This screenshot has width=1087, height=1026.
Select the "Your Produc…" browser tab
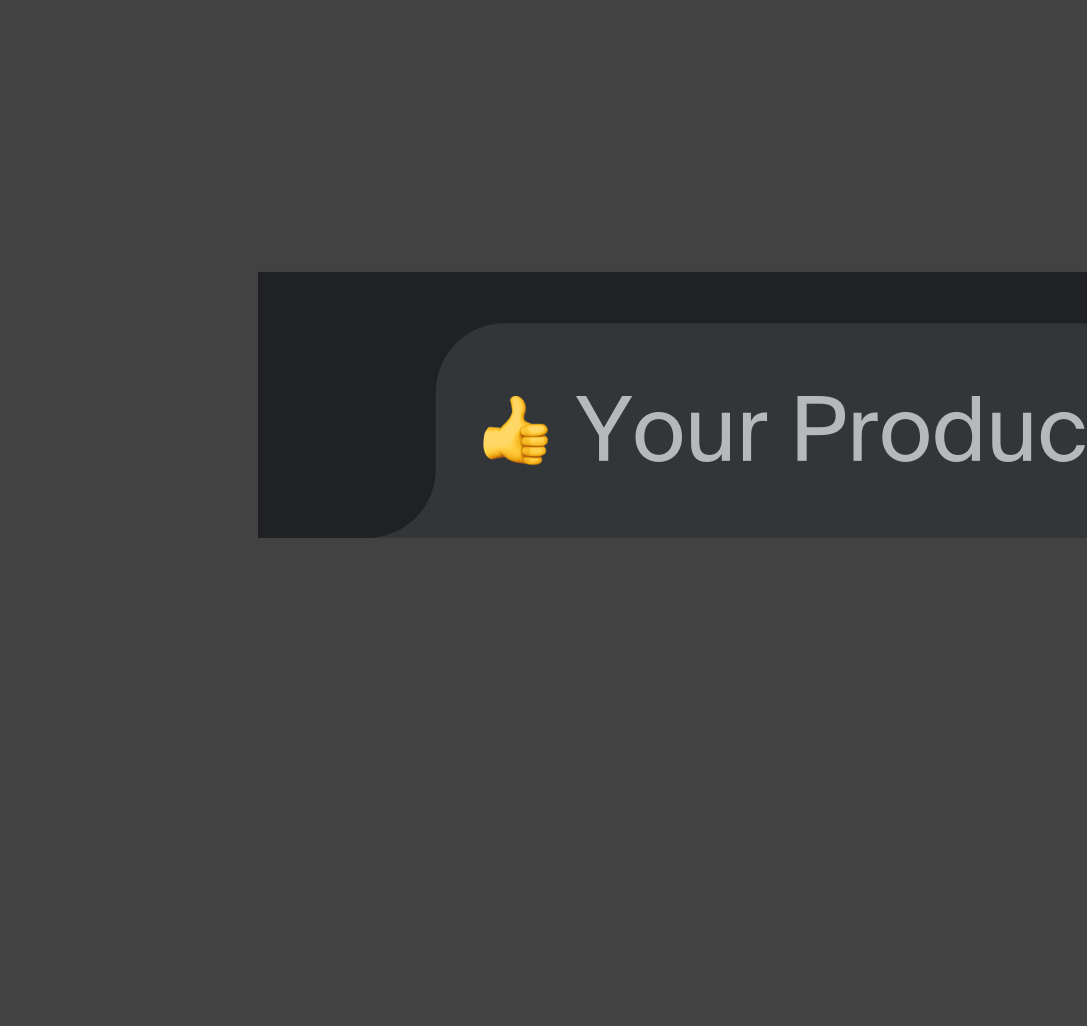point(761,430)
